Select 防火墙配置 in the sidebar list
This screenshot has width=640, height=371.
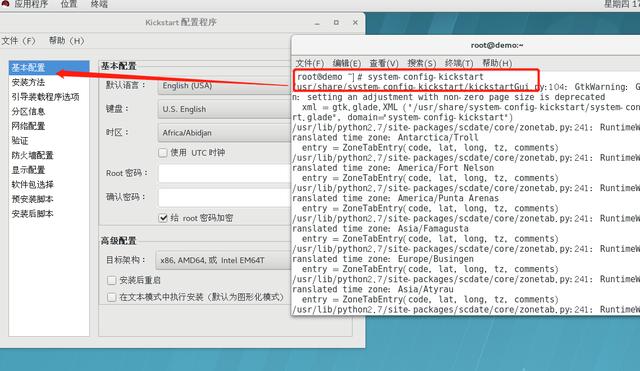pos(49,156)
